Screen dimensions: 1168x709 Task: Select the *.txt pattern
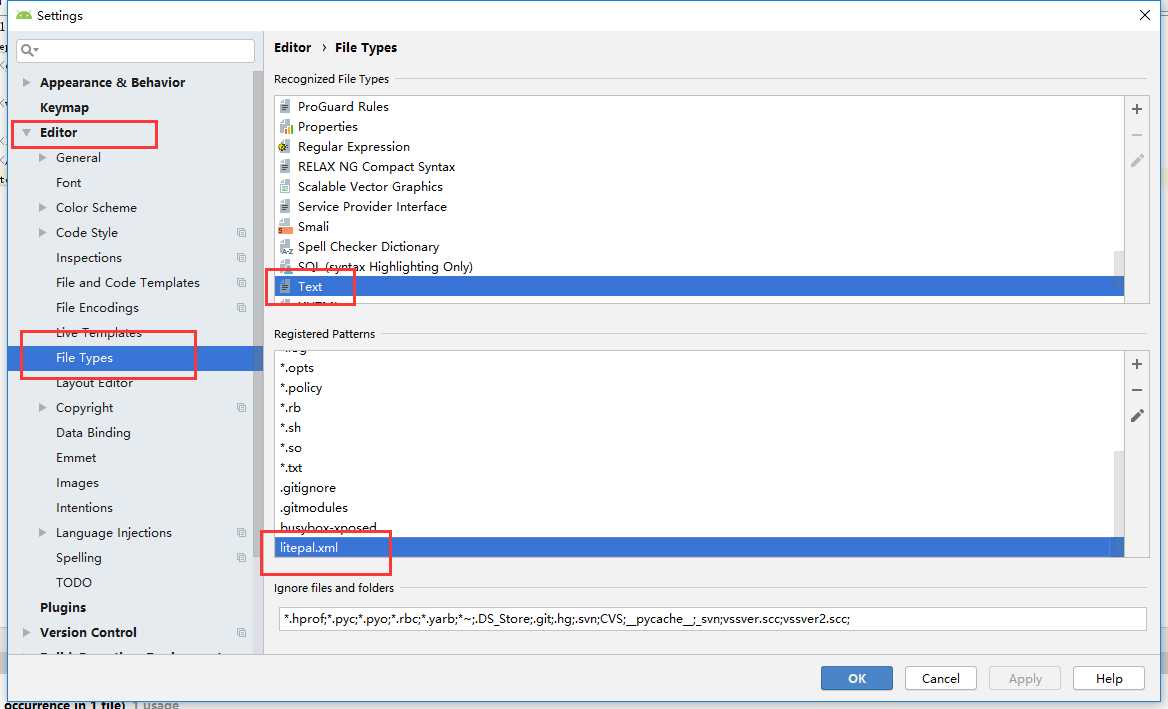699,468
